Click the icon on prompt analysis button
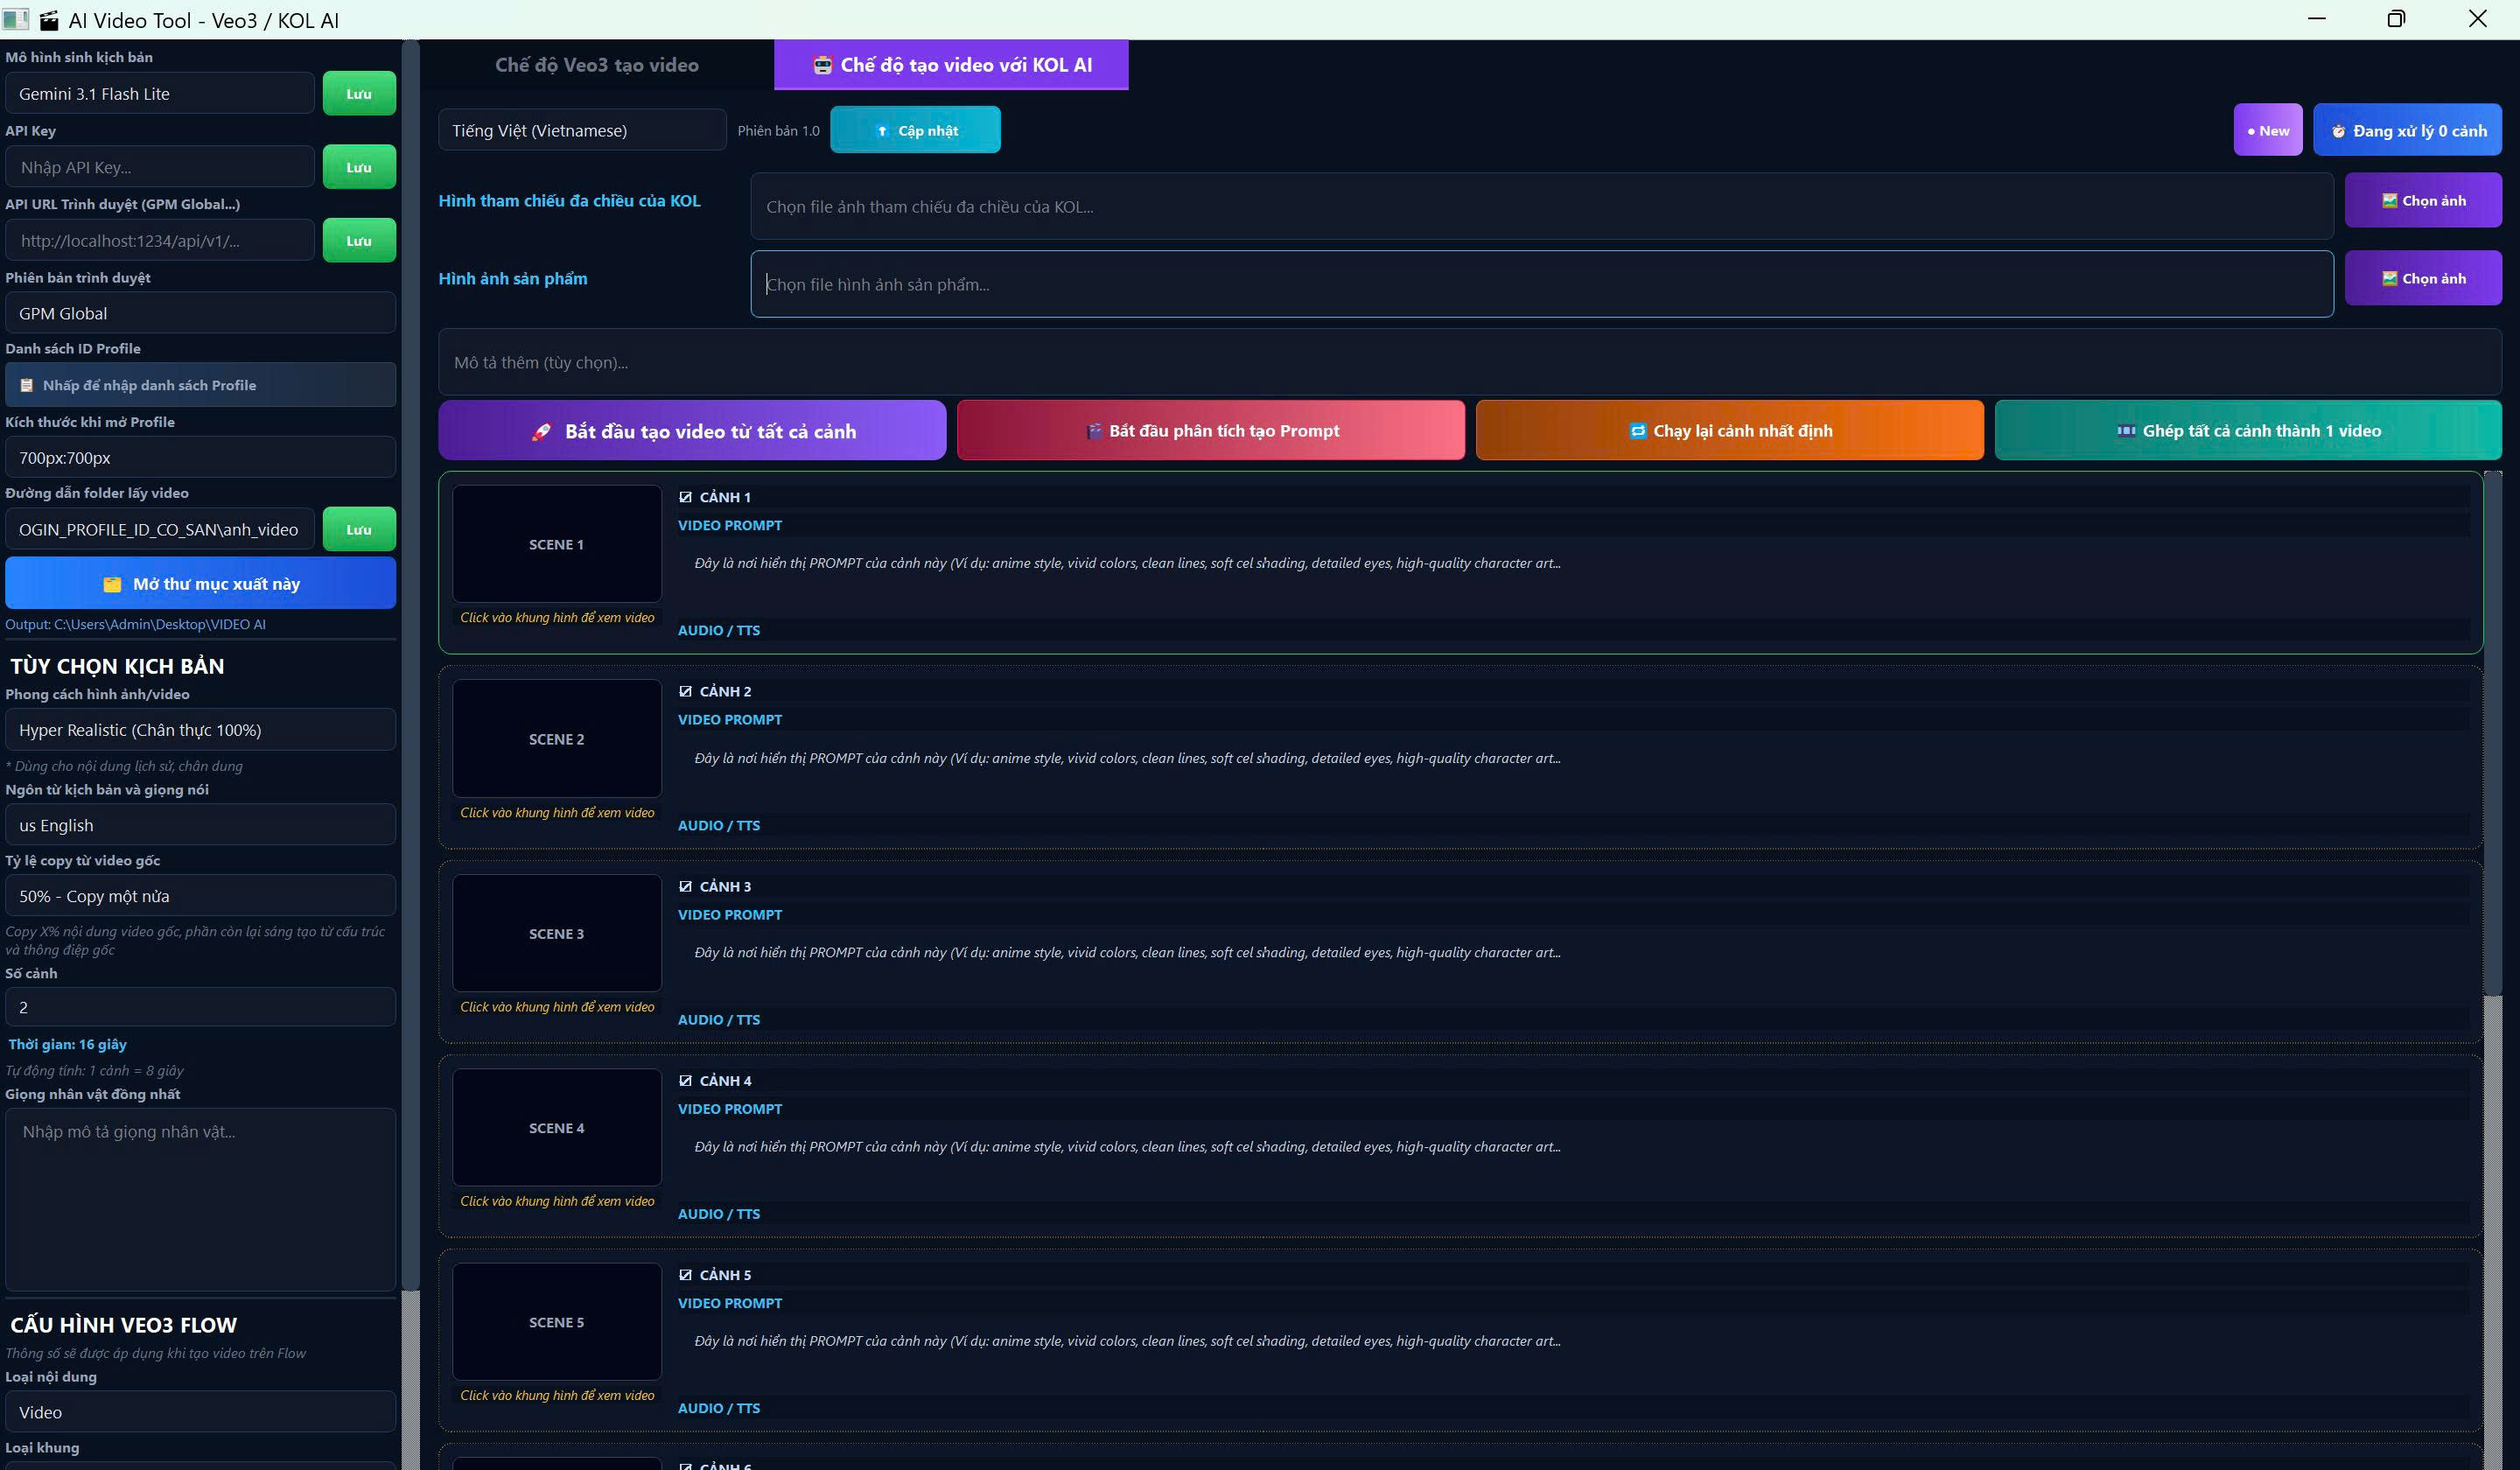 (x=1095, y=431)
